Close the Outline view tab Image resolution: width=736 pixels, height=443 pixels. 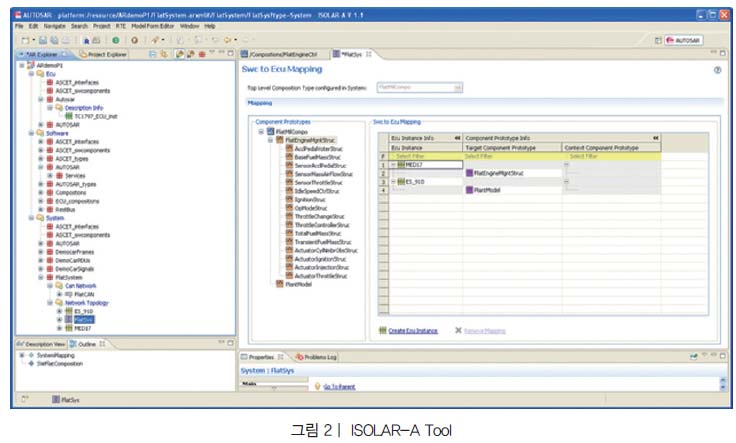click(102, 344)
